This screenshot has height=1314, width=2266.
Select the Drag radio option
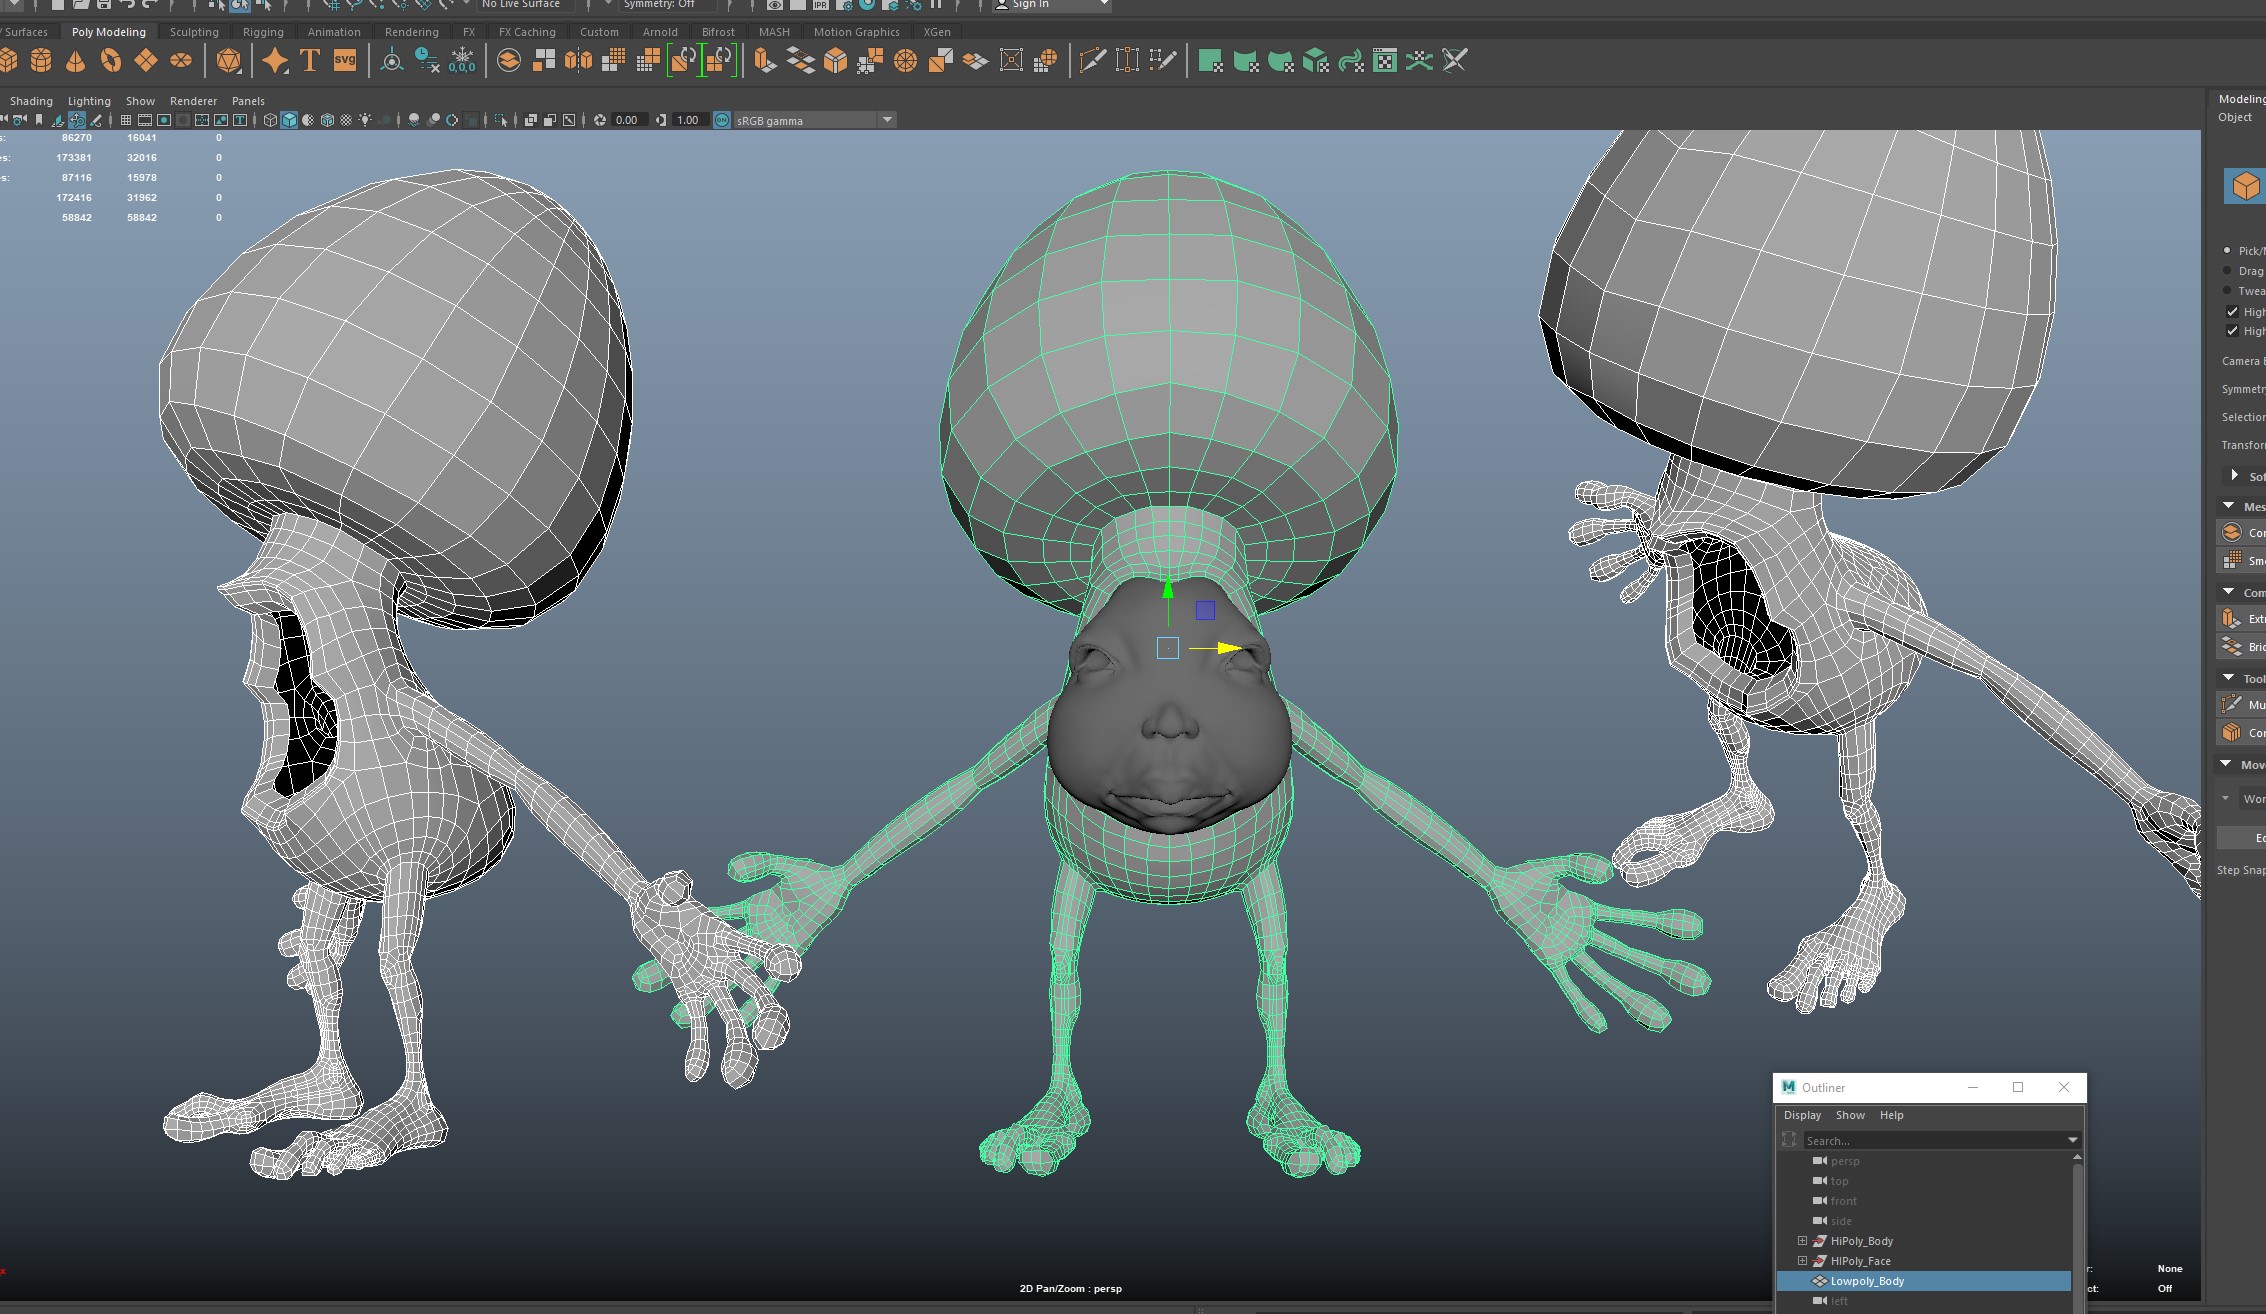coord(2227,270)
